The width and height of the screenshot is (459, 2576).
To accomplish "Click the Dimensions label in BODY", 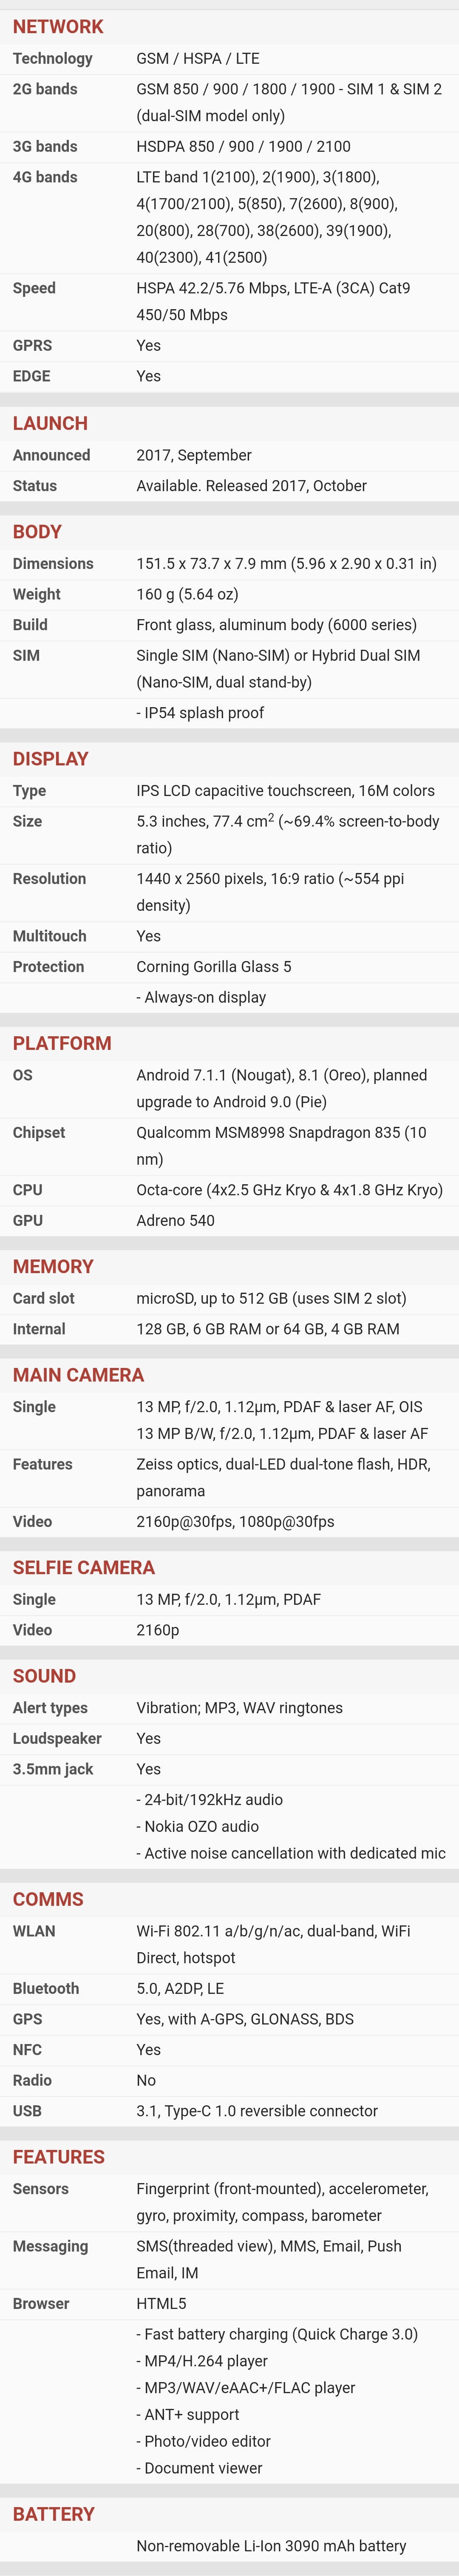I will click(53, 564).
